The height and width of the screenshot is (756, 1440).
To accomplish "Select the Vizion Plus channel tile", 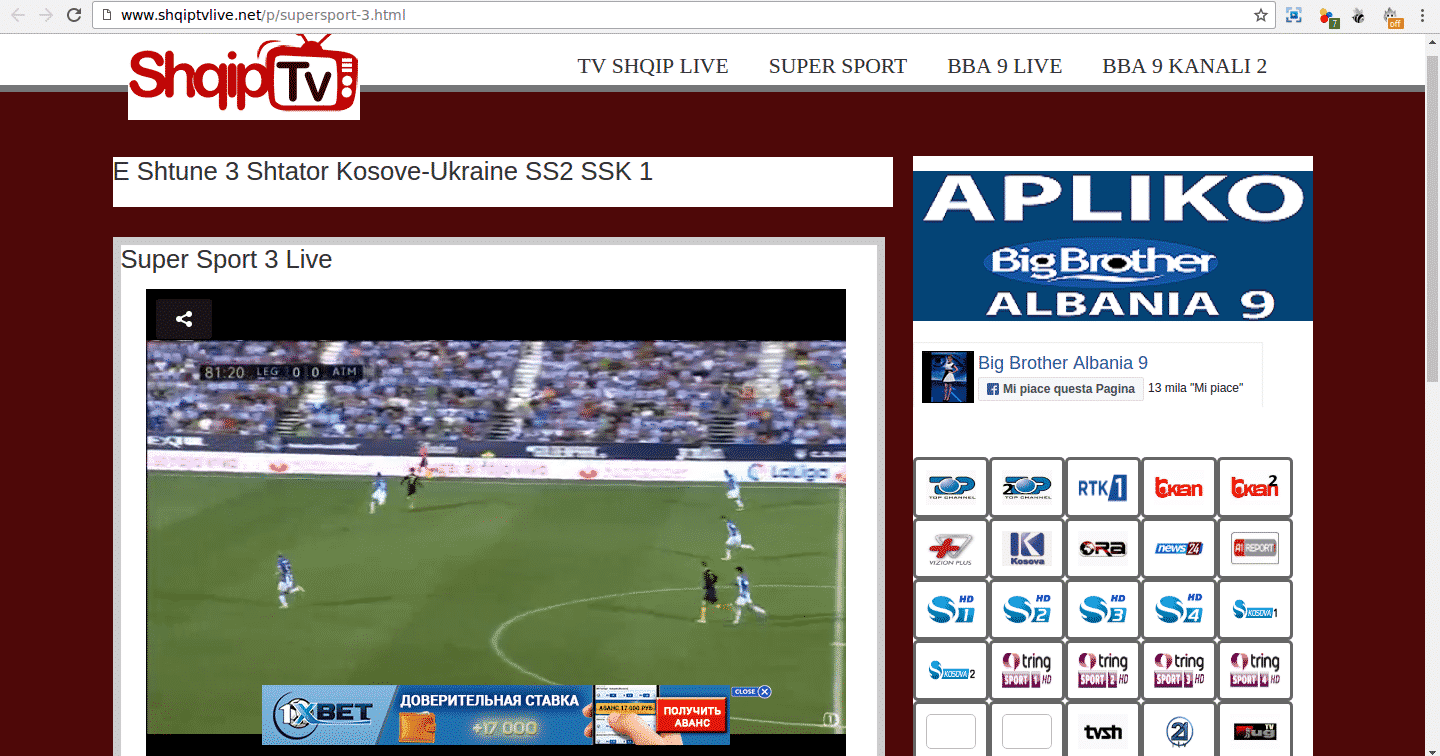I will (x=951, y=549).
